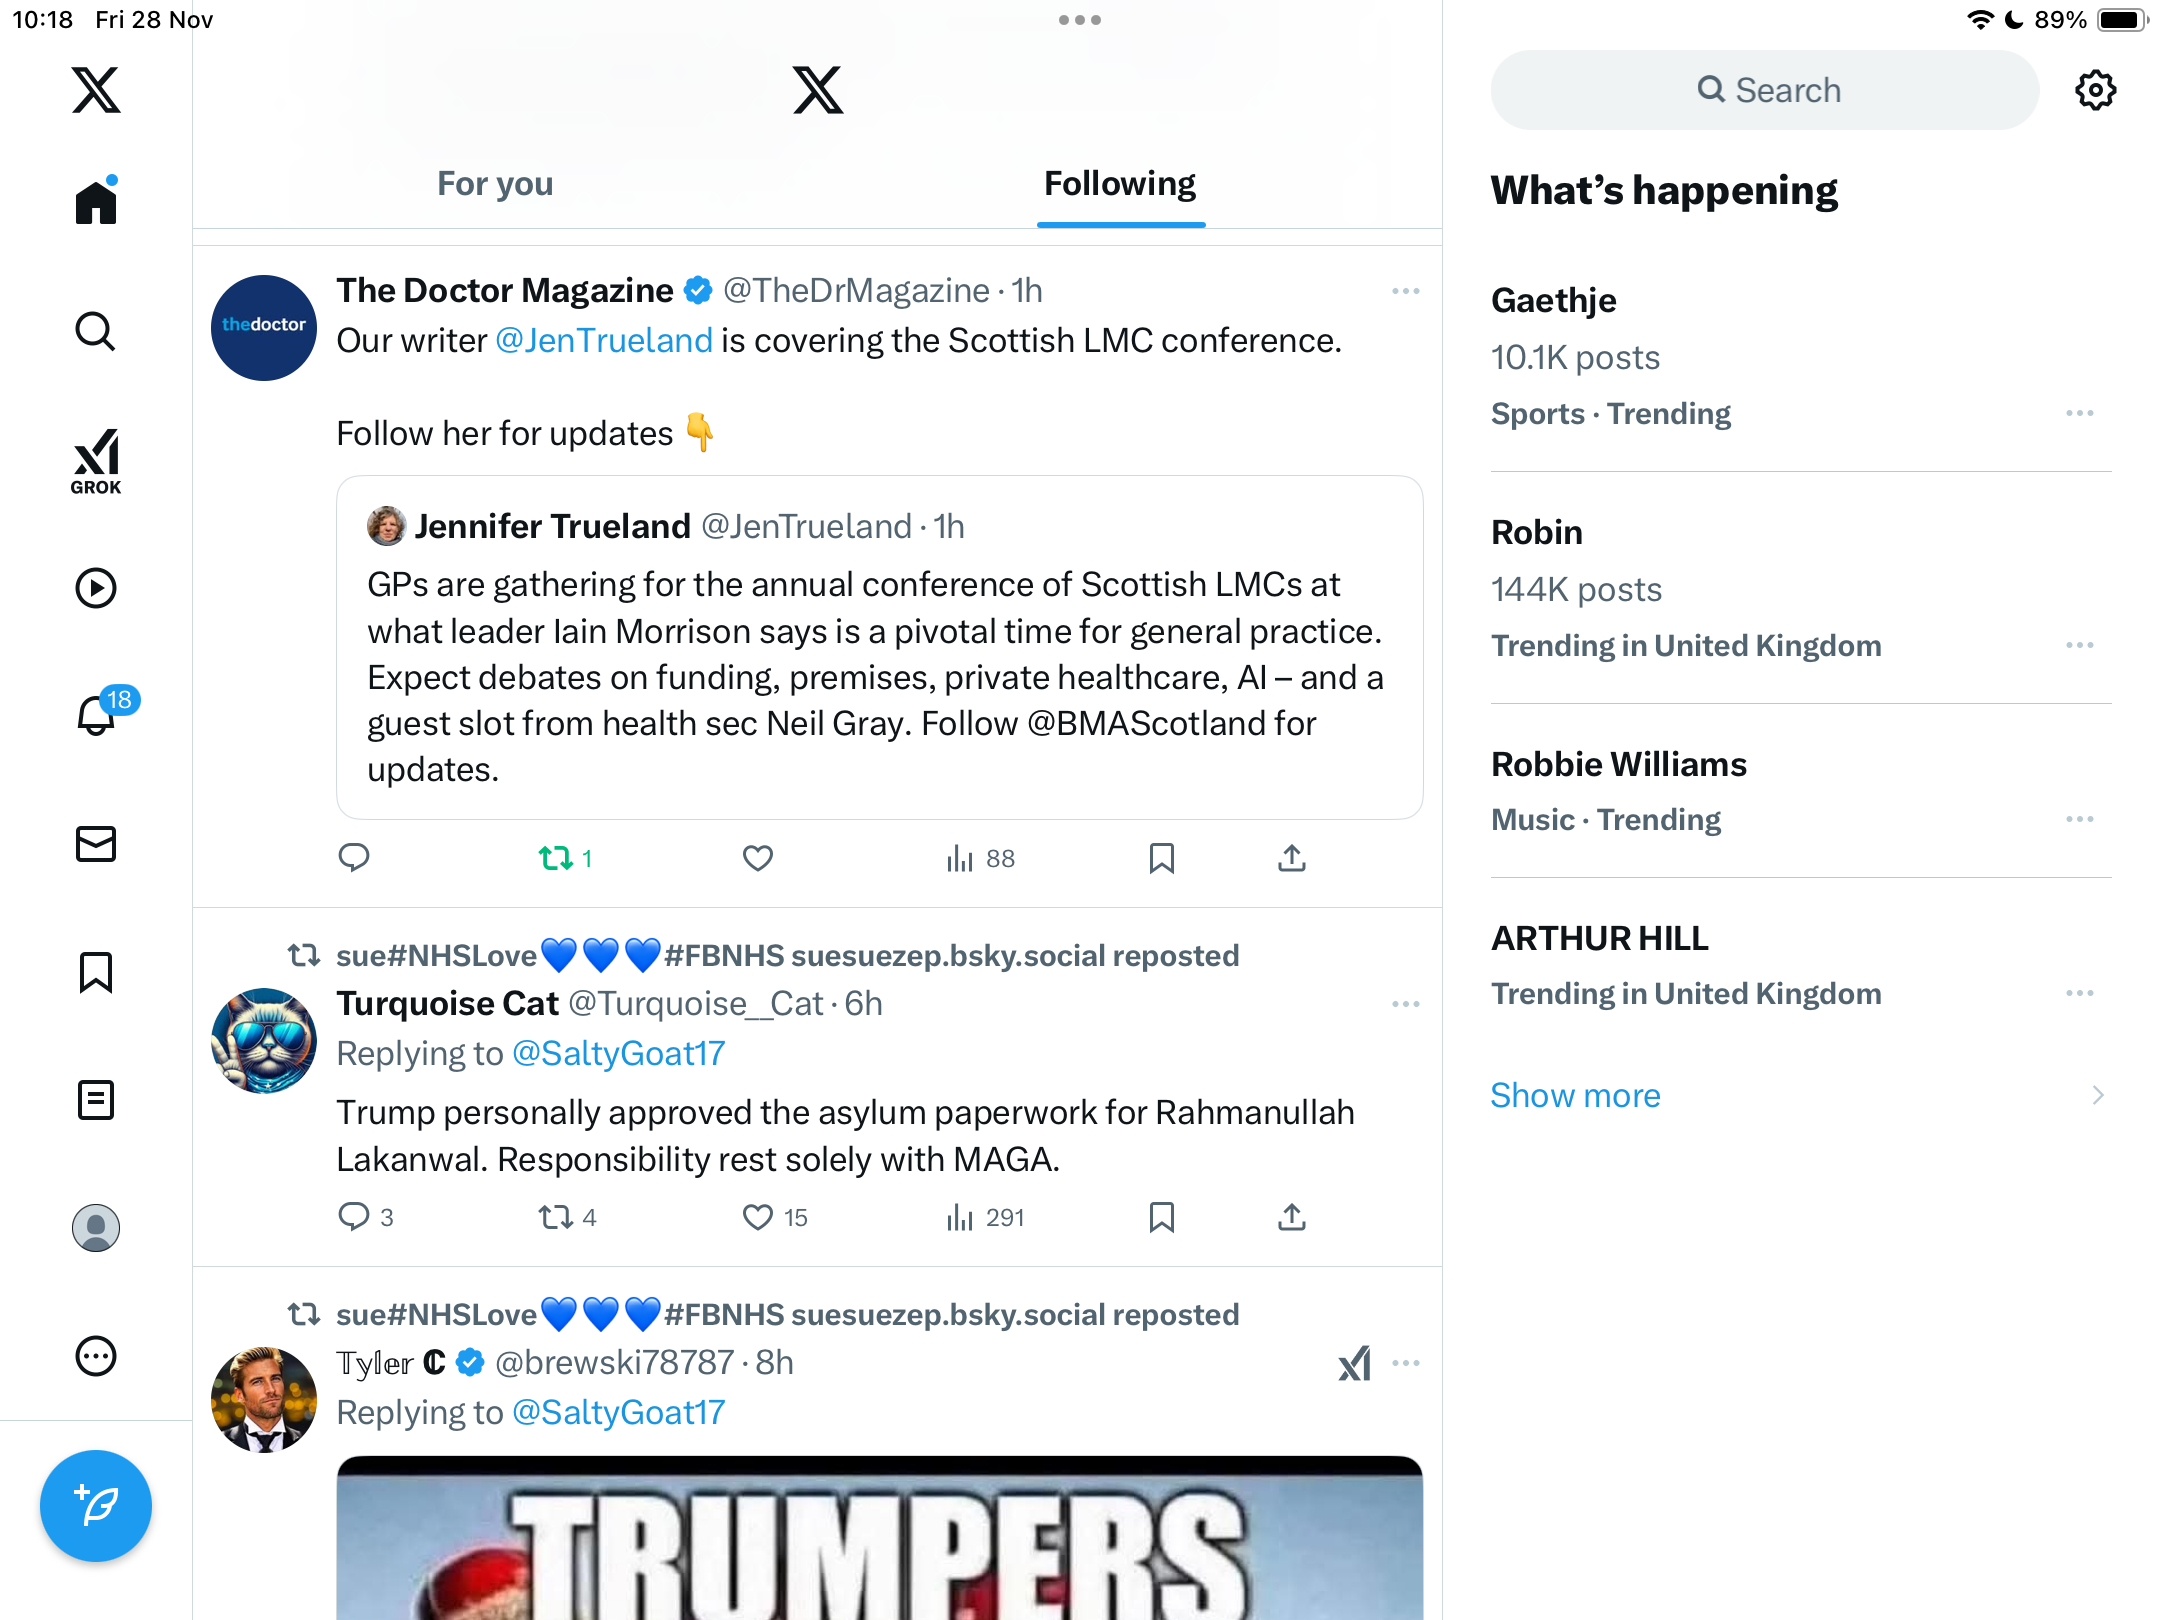Open the search icon in the left sidebar
Image resolution: width=2160 pixels, height=1620 pixels.
click(x=96, y=331)
